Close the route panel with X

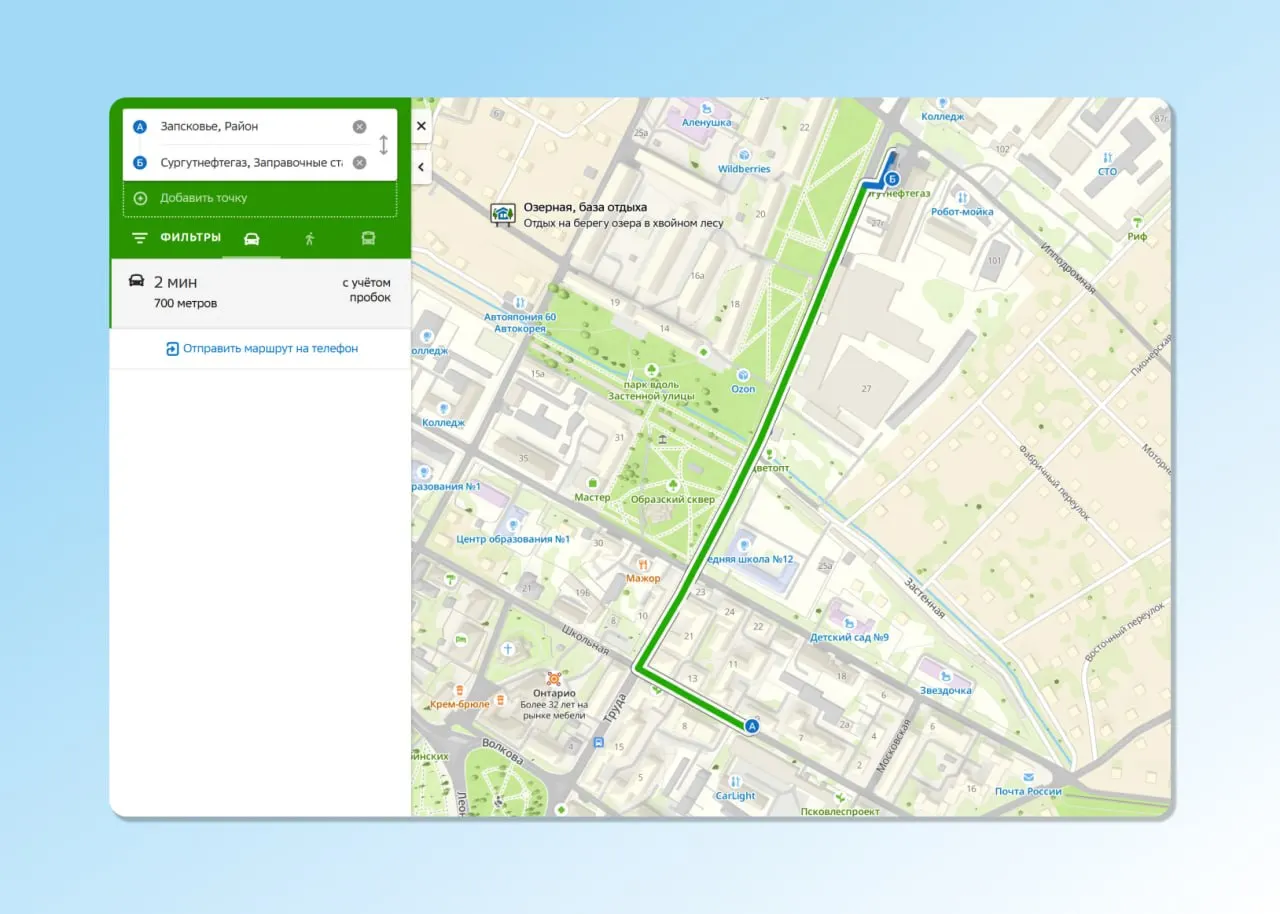coord(421,126)
